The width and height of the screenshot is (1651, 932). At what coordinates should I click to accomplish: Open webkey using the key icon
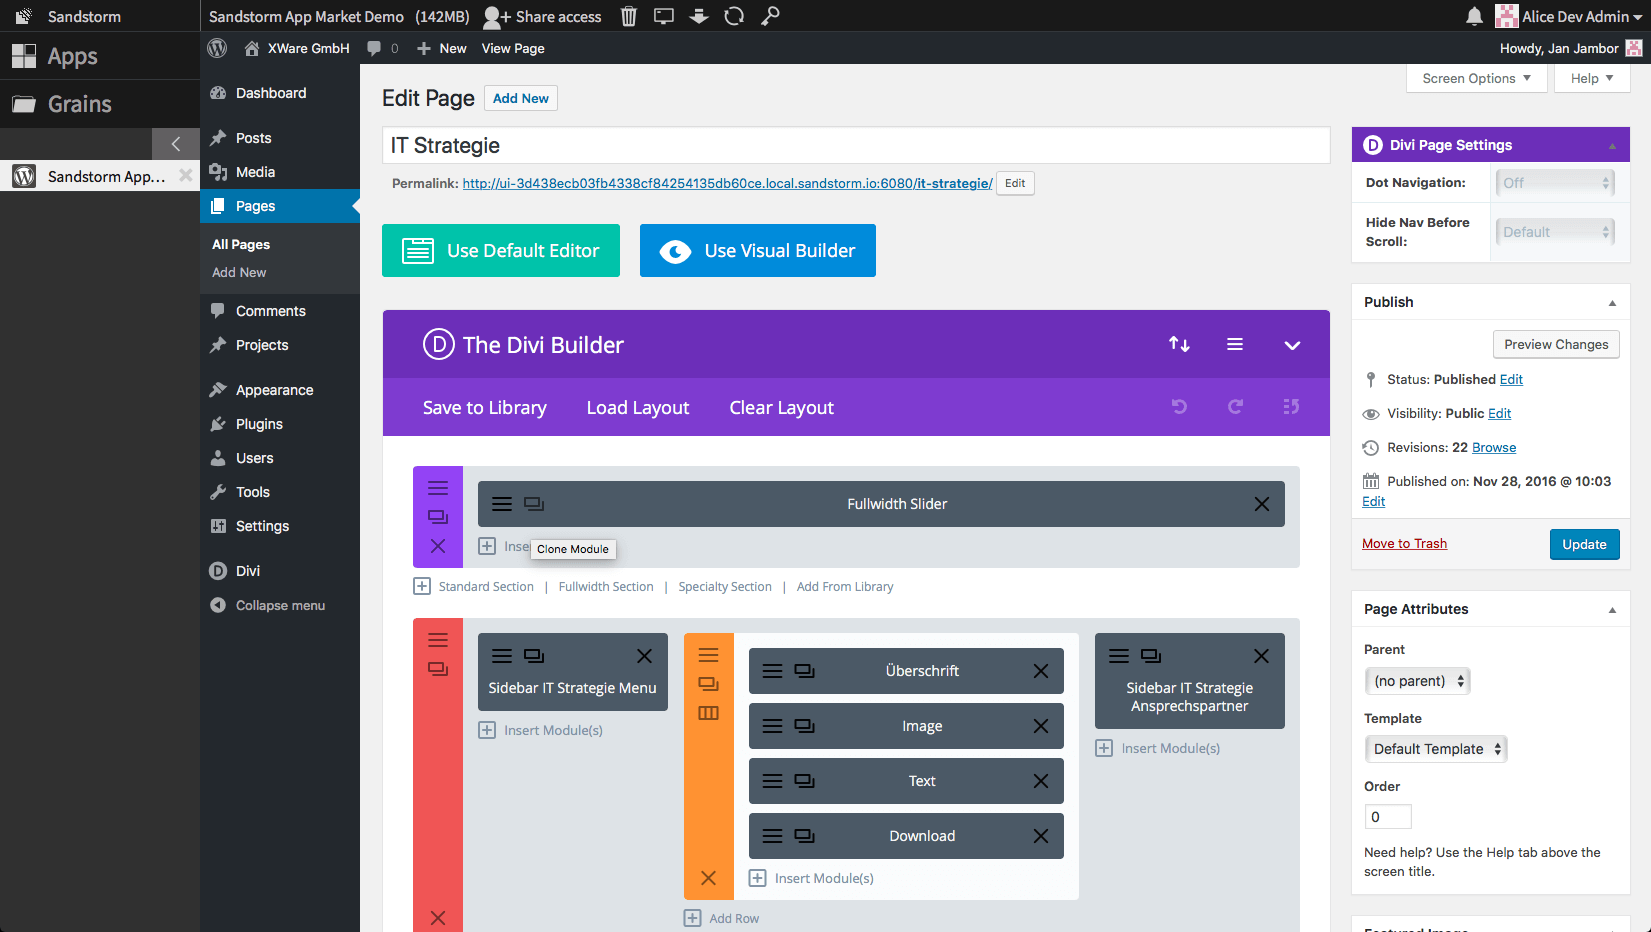(770, 16)
